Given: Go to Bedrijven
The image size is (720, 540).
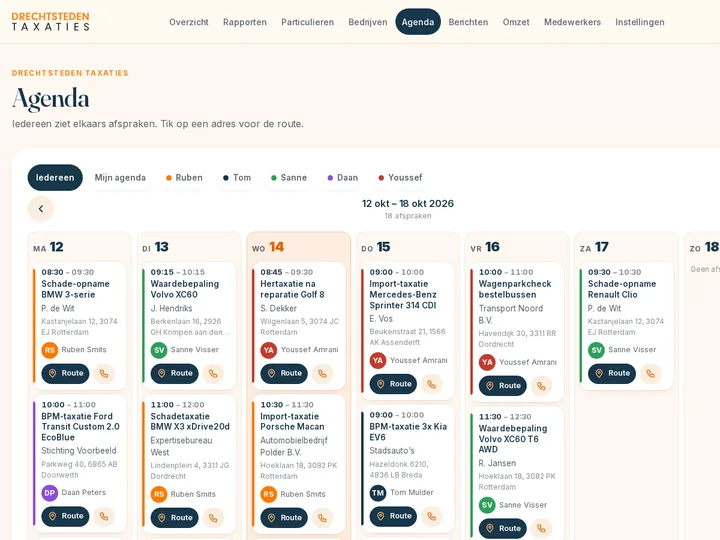Looking at the screenshot, I should pos(368,22).
